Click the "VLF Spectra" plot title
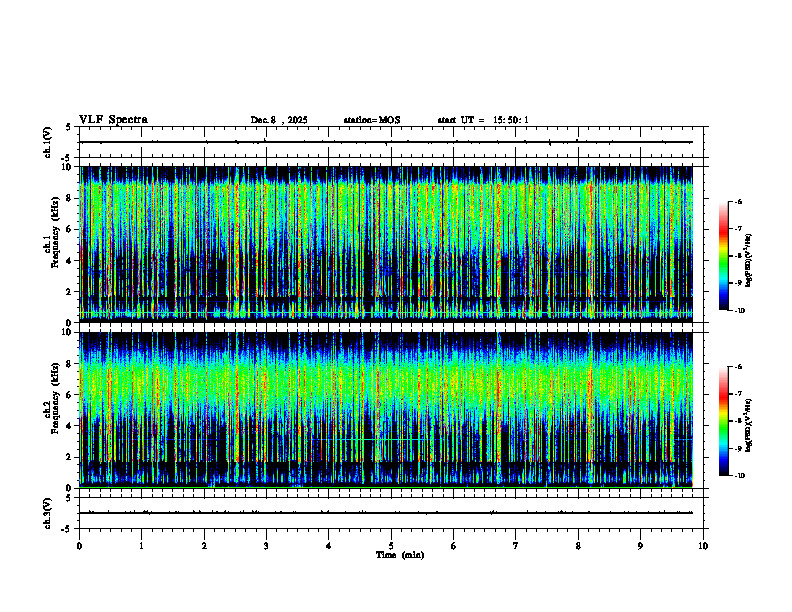This screenshot has height=612, width=792. [x=113, y=120]
